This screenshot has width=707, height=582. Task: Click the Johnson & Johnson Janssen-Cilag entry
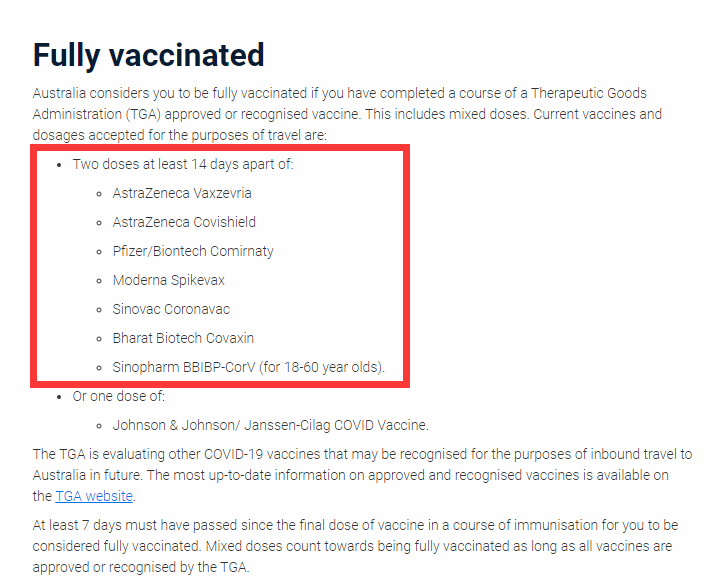pyautogui.click(x=271, y=425)
